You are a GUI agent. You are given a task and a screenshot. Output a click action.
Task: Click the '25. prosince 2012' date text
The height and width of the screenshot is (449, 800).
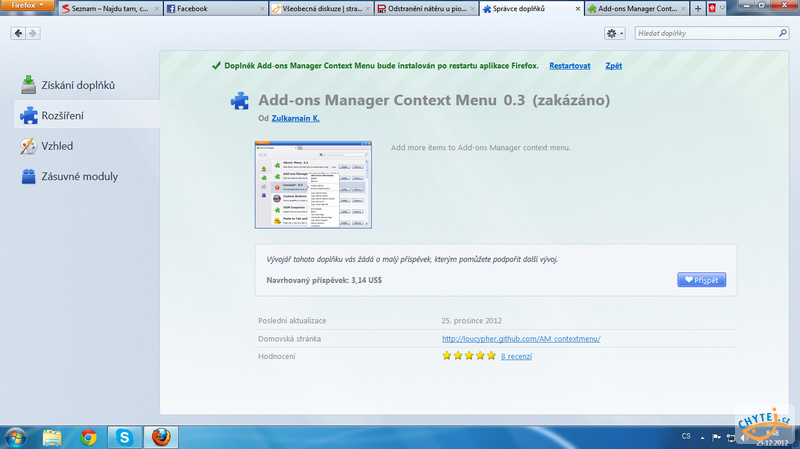[x=471, y=321]
